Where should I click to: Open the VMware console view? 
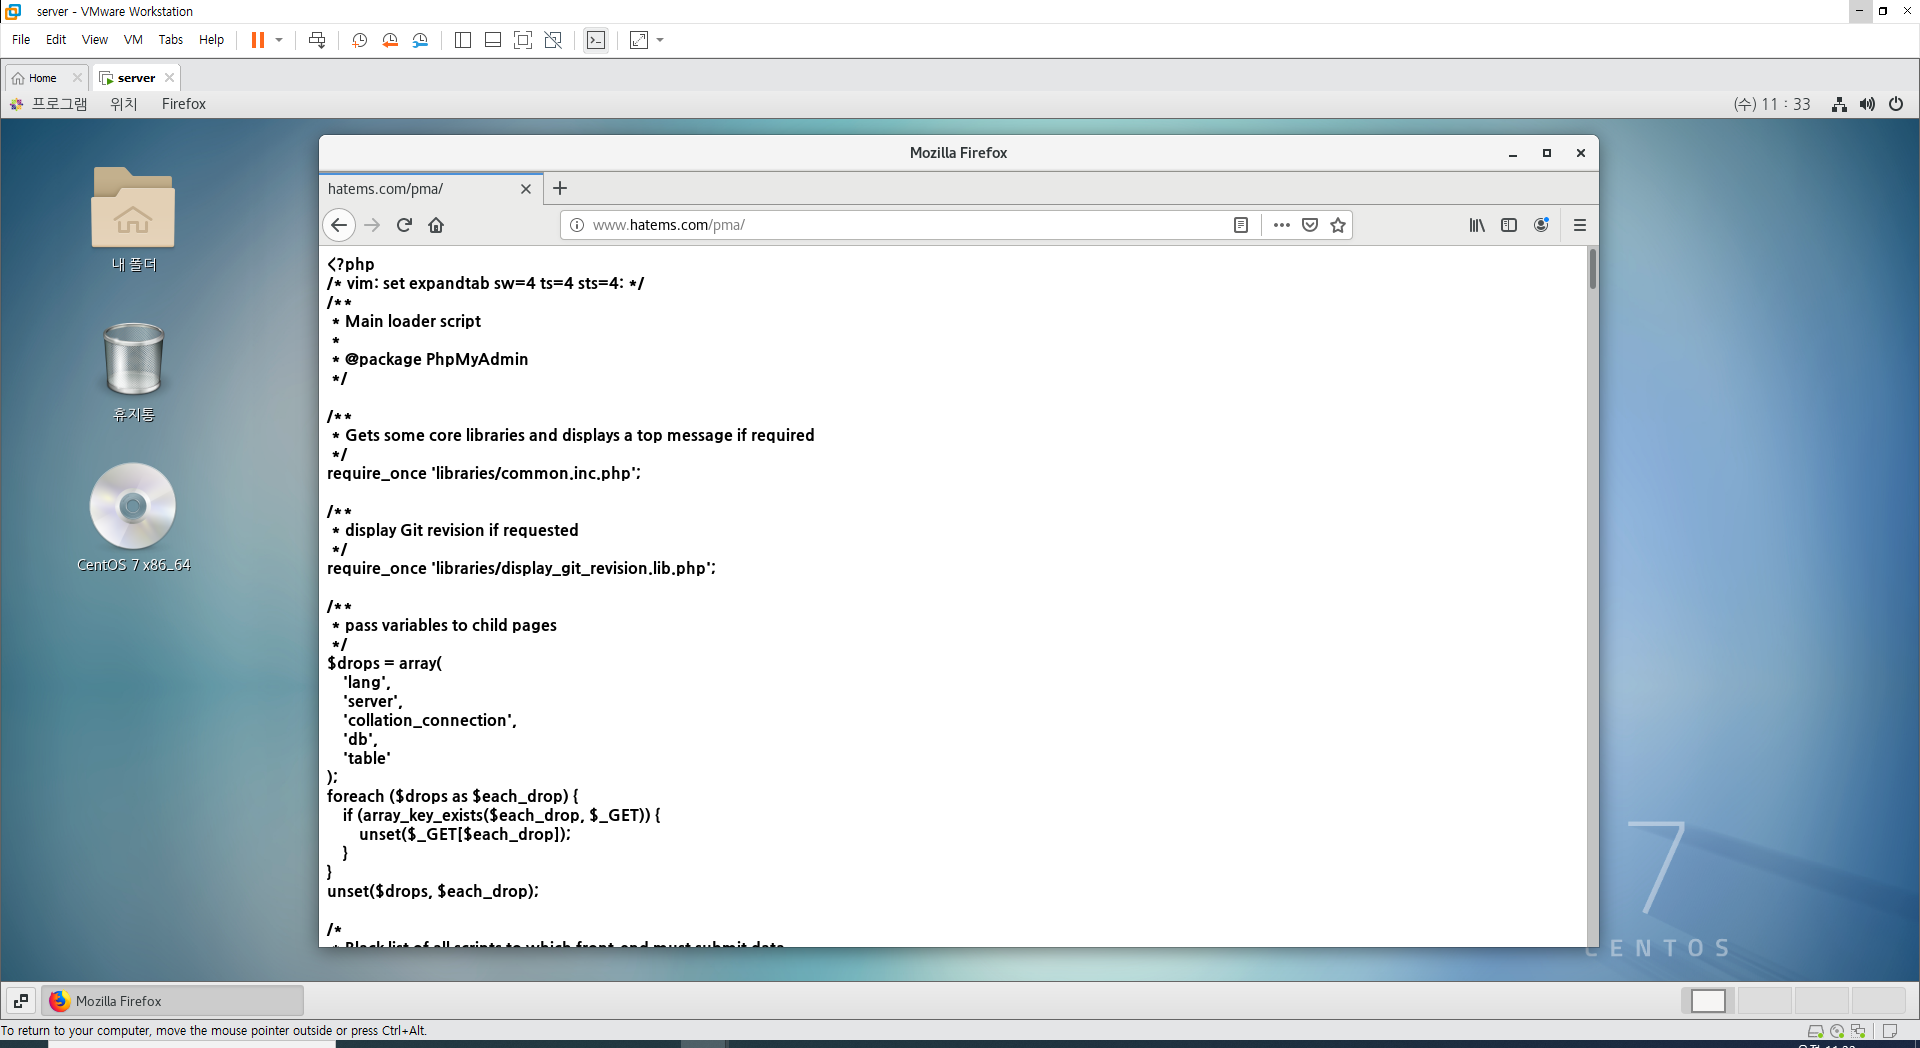click(596, 40)
